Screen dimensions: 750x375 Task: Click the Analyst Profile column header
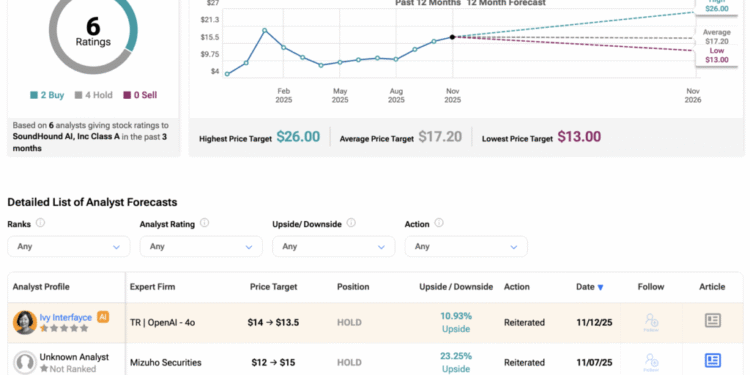(x=41, y=287)
